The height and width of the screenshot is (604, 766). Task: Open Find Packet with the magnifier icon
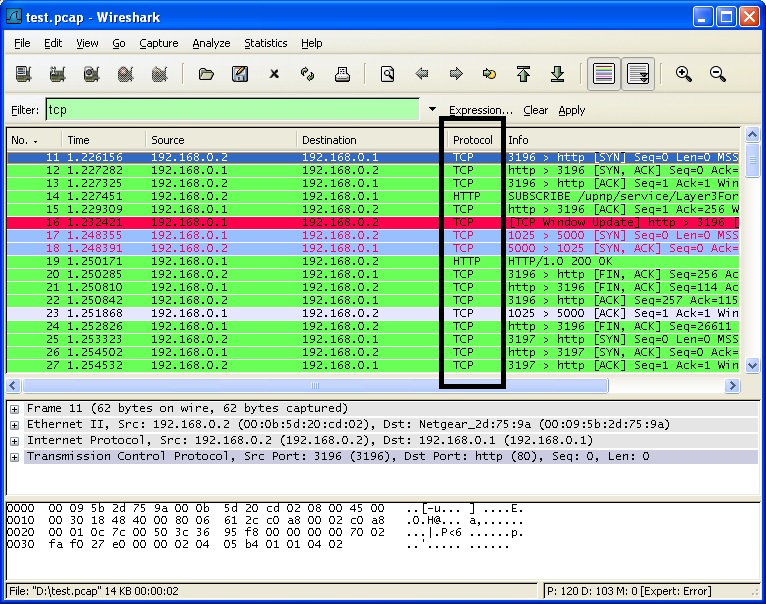[x=388, y=74]
